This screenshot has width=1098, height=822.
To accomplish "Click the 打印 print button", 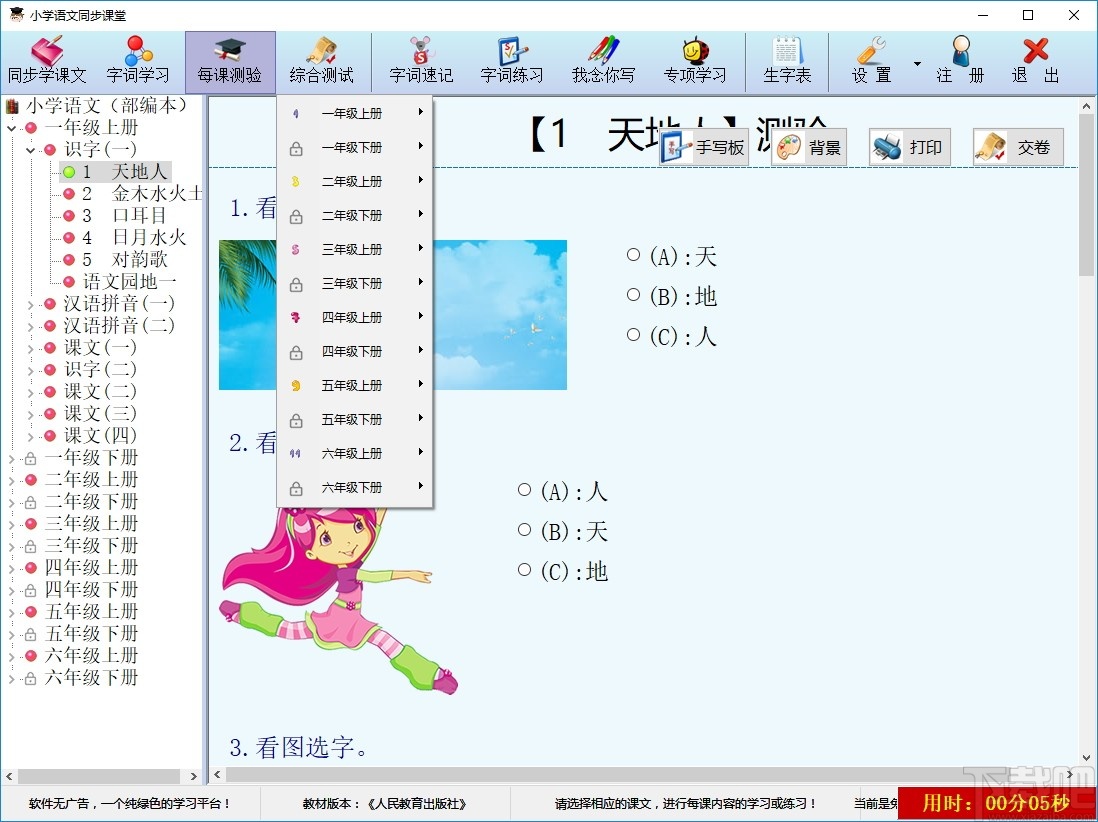I will point(909,146).
